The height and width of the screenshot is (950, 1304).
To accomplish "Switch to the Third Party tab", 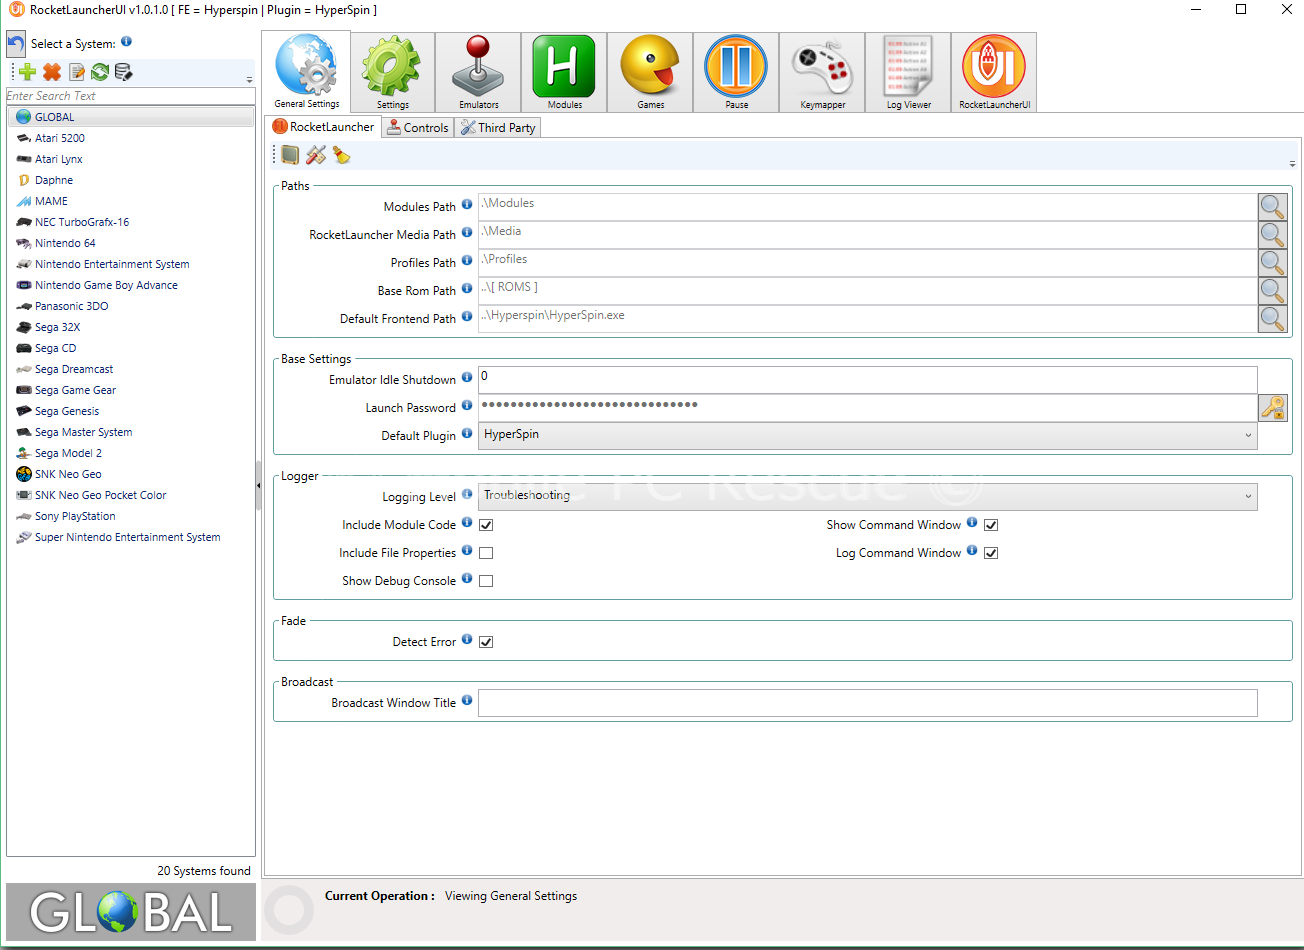I will click(498, 128).
